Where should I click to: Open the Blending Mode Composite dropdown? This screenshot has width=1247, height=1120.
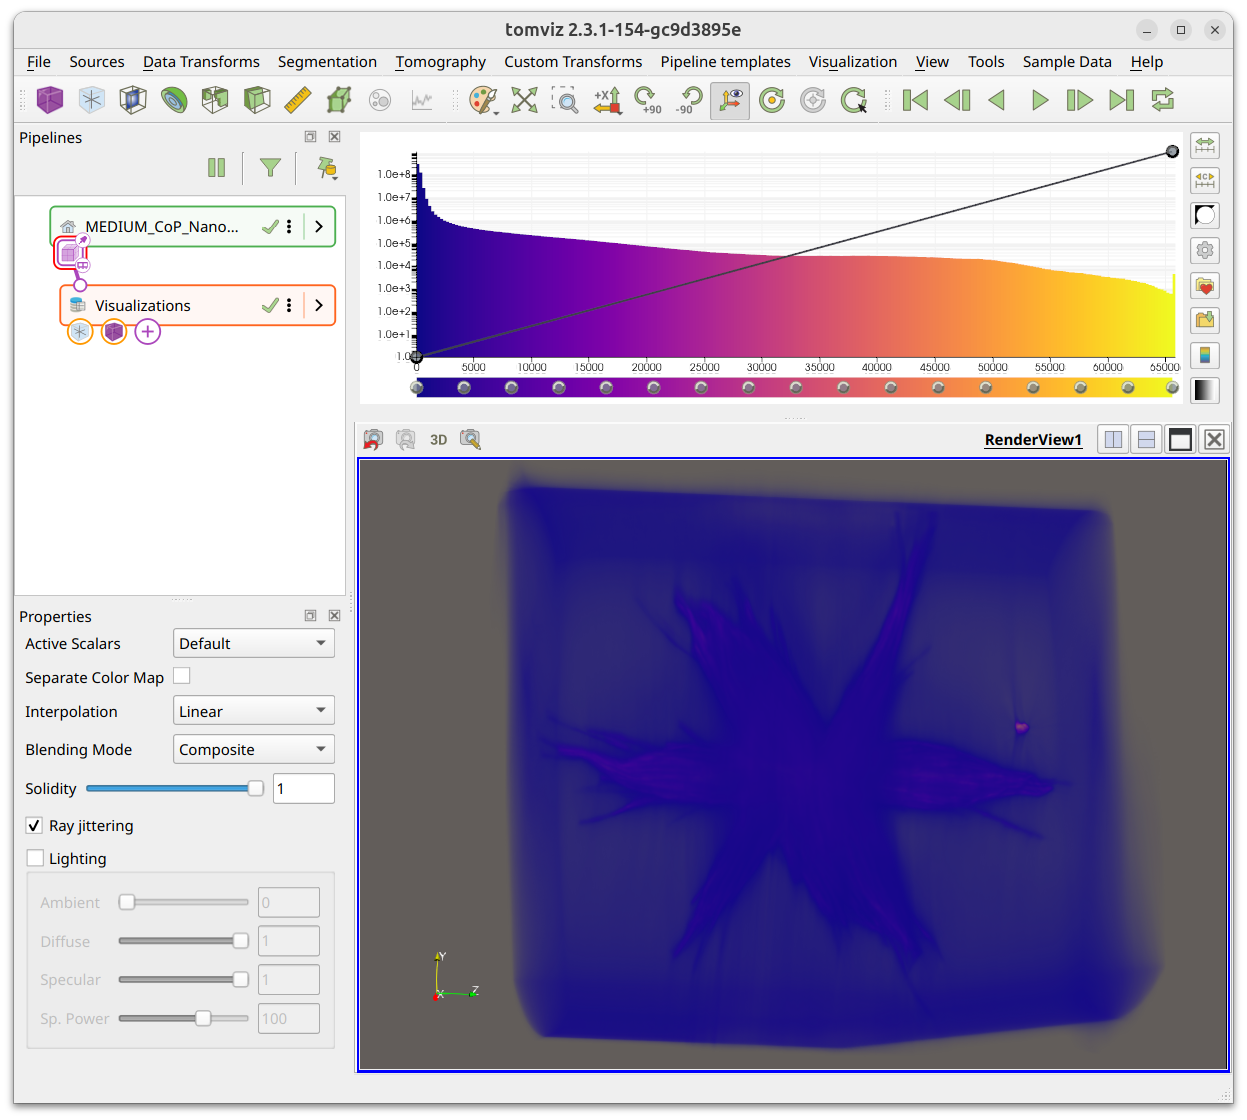[x=254, y=749]
